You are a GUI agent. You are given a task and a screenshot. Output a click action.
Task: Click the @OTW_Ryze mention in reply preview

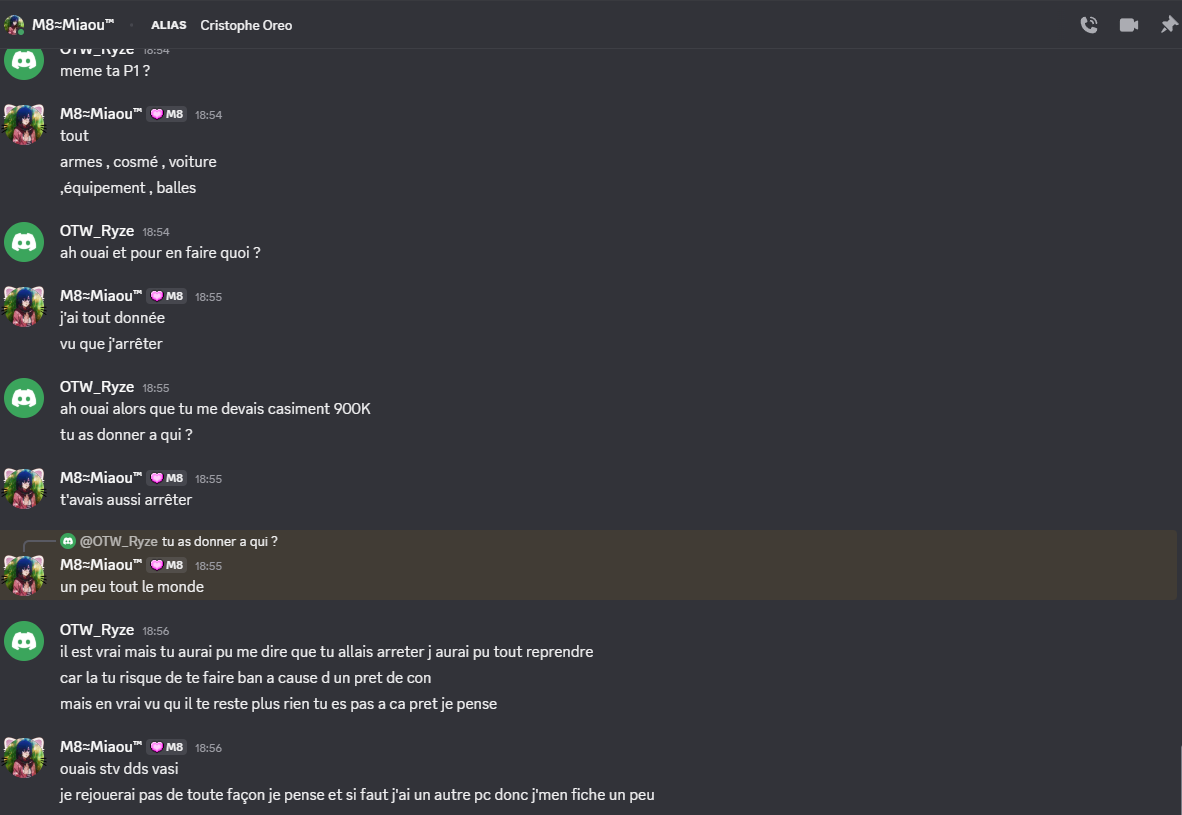click(118, 541)
